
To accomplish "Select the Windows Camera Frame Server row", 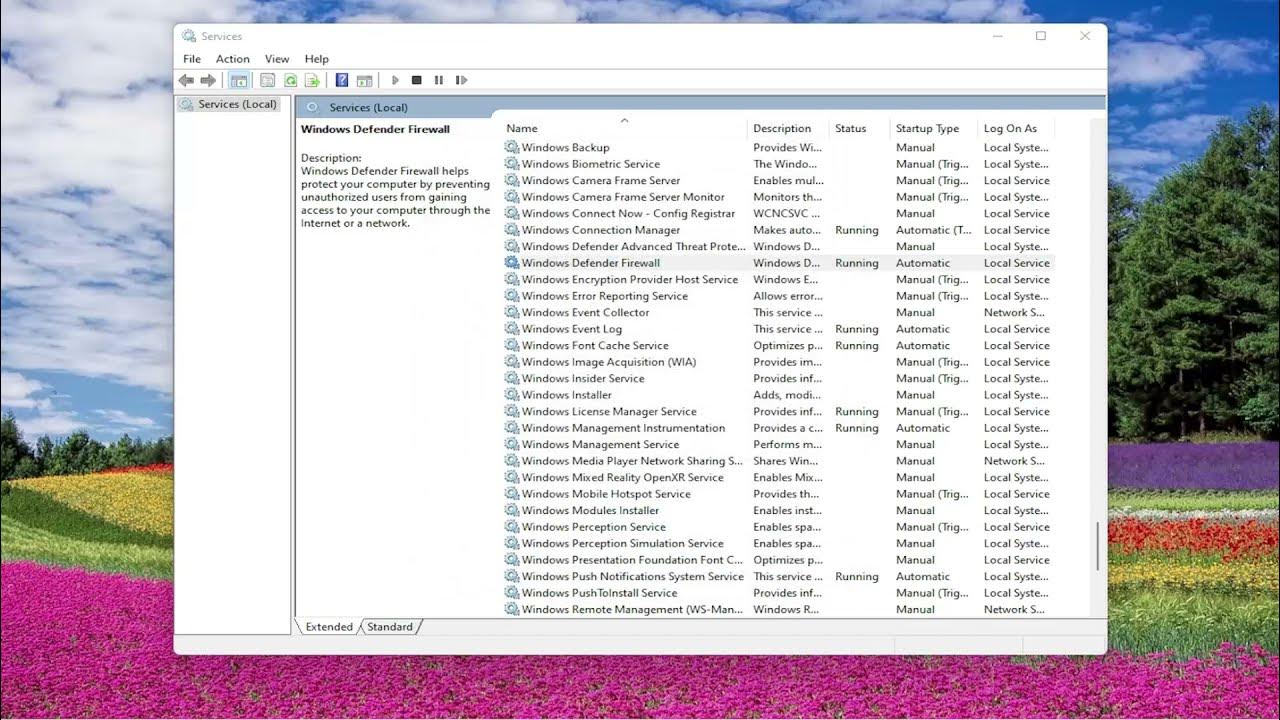I will point(778,180).
